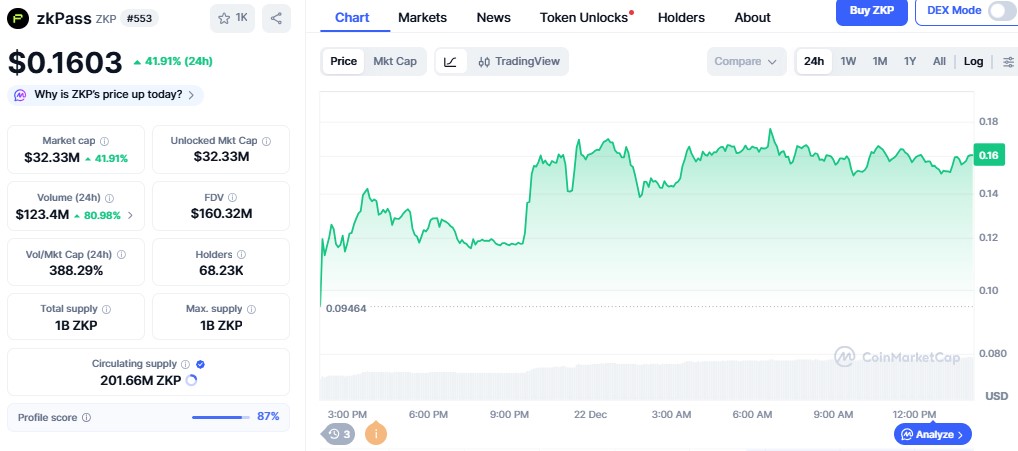Expand 'Why is ZKP's price up today?'
The width and height of the screenshot is (1018, 451).
point(105,95)
